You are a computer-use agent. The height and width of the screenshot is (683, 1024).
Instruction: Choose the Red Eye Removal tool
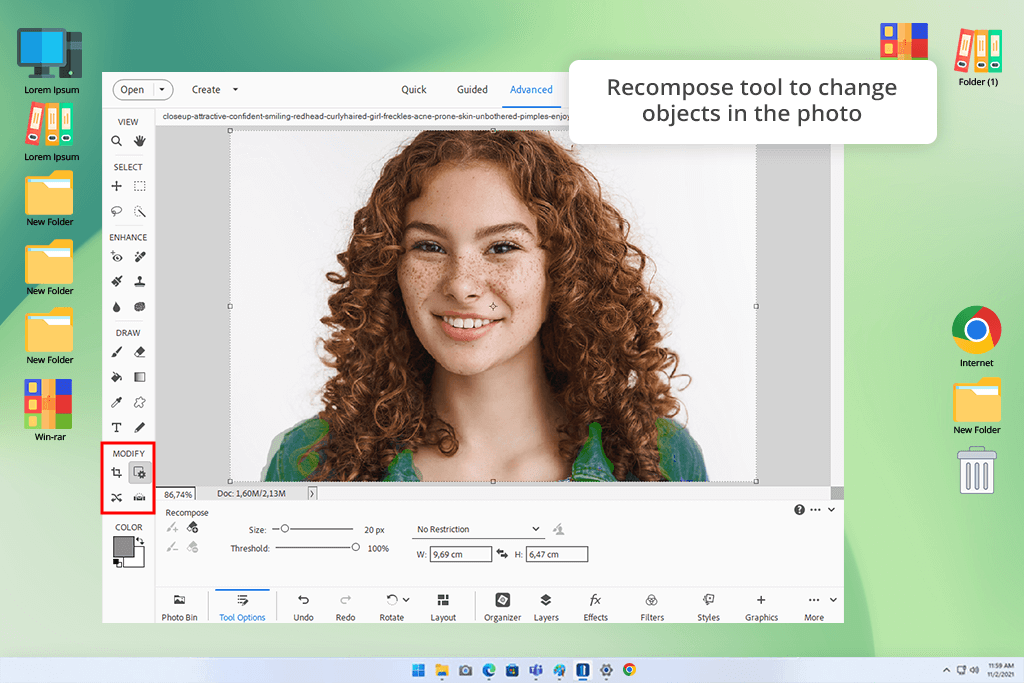pos(117,257)
